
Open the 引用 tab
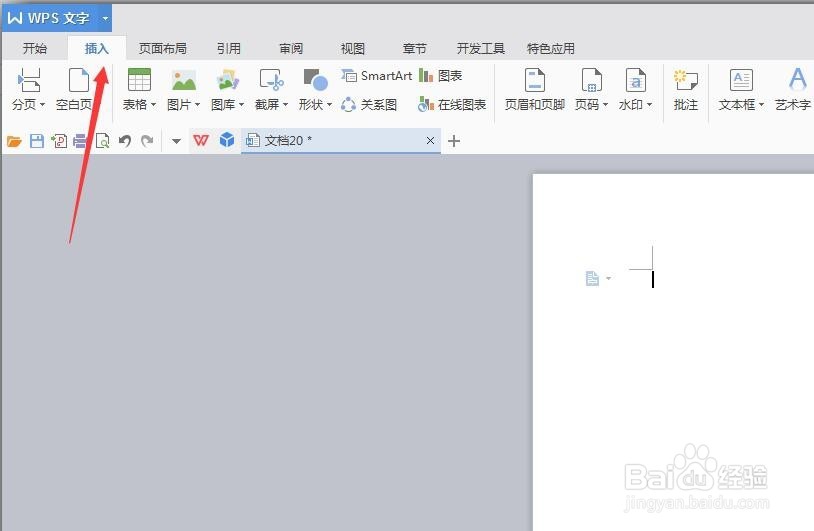click(228, 49)
